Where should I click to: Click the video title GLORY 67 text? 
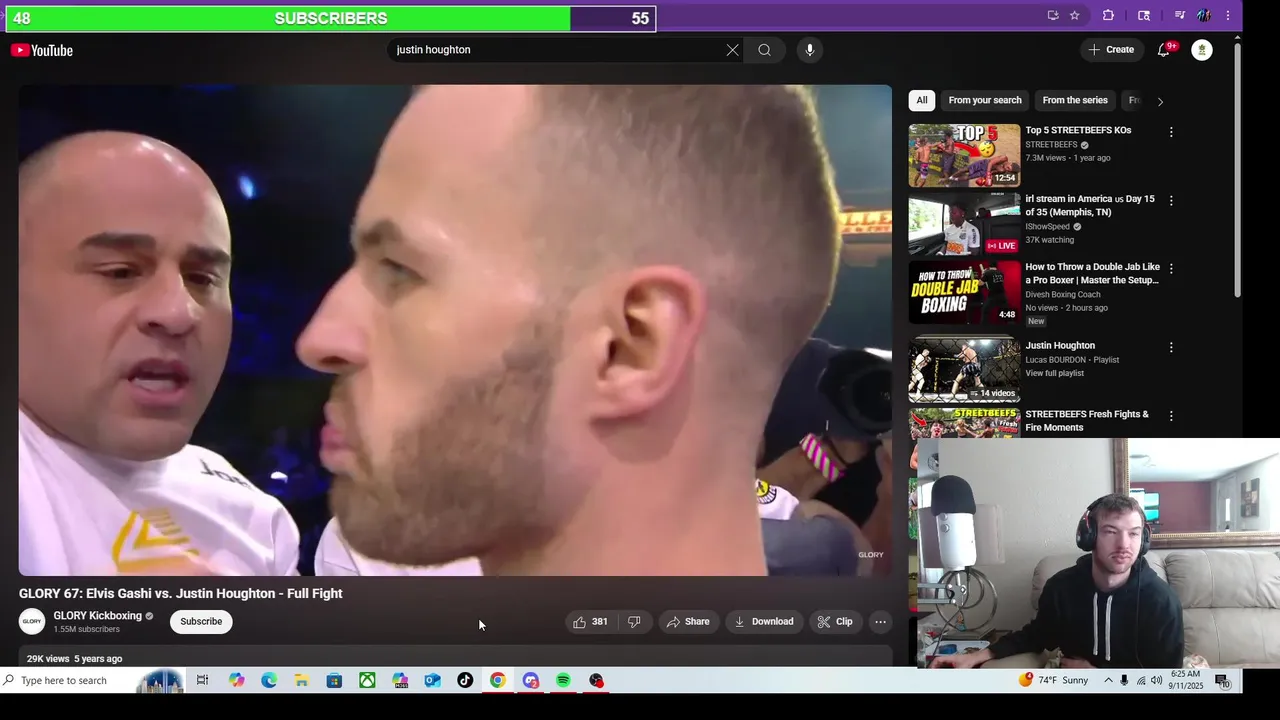pyautogui.click(x=180, y=594)
